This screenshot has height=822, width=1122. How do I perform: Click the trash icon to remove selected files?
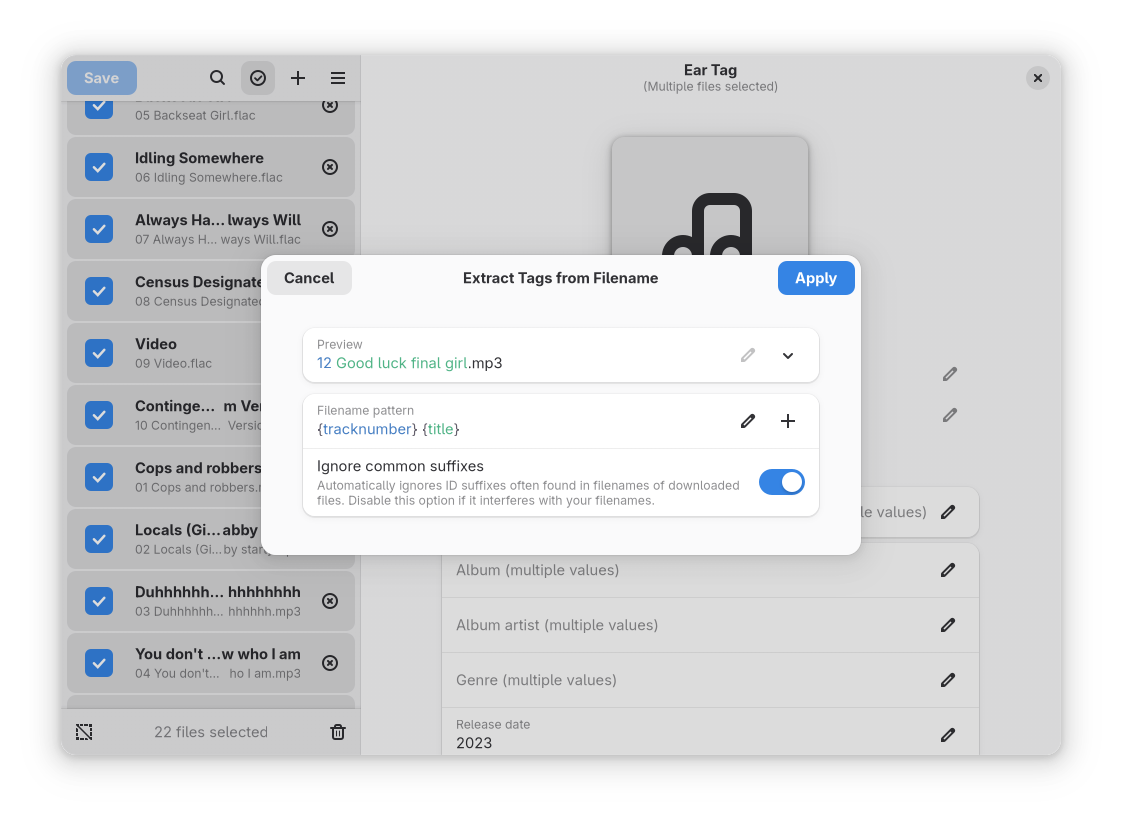(x=338, y=732)
